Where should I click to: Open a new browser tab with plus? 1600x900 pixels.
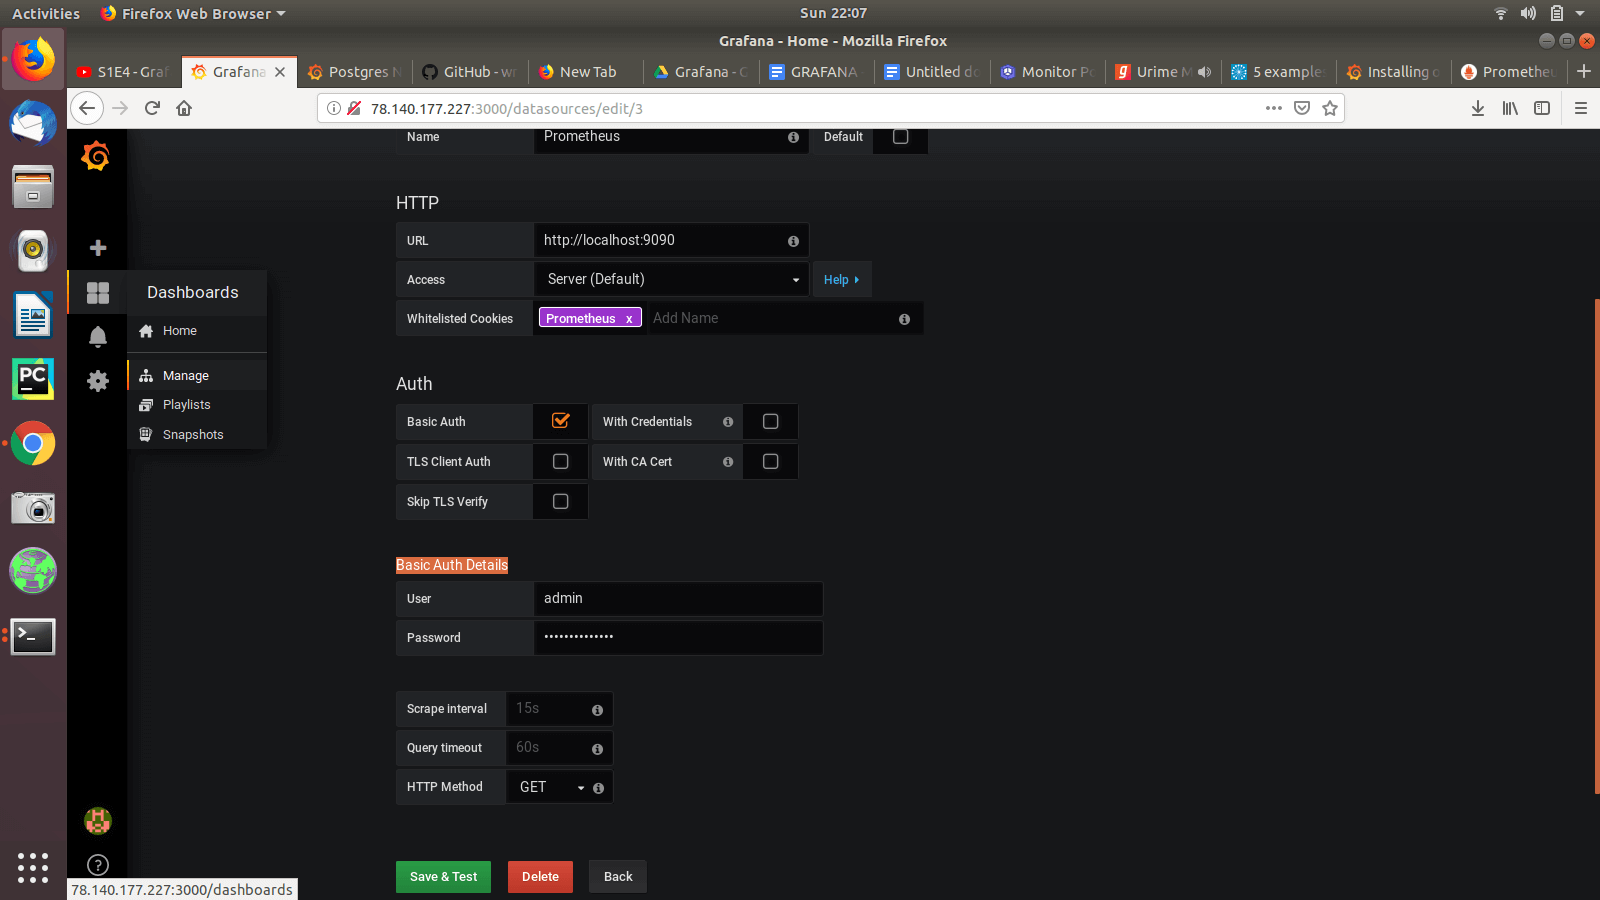[x=1583, y=71]
